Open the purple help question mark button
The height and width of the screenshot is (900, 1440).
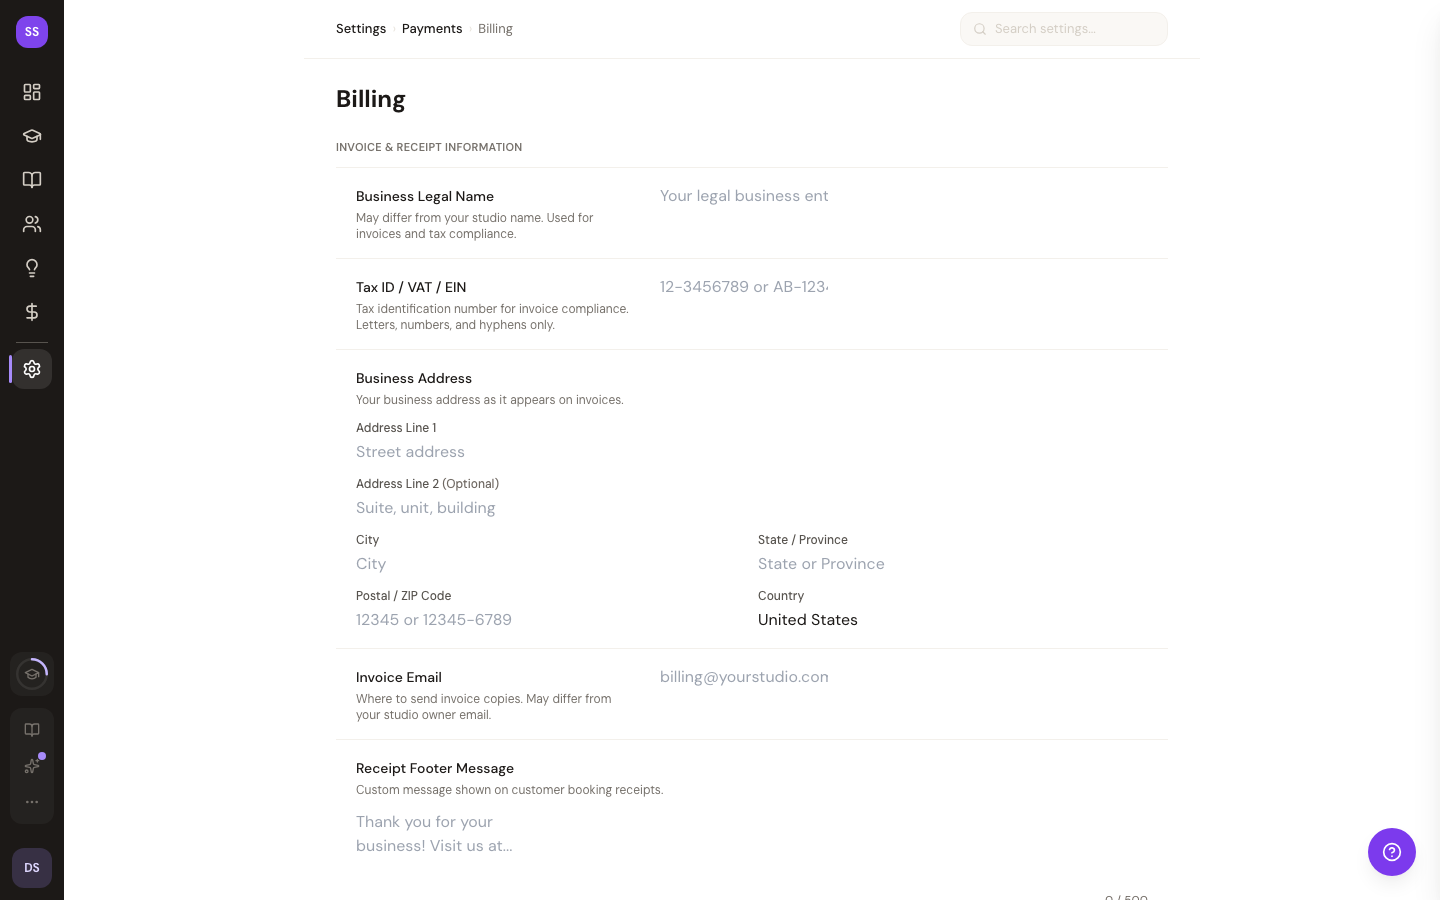click(1391, 852)
